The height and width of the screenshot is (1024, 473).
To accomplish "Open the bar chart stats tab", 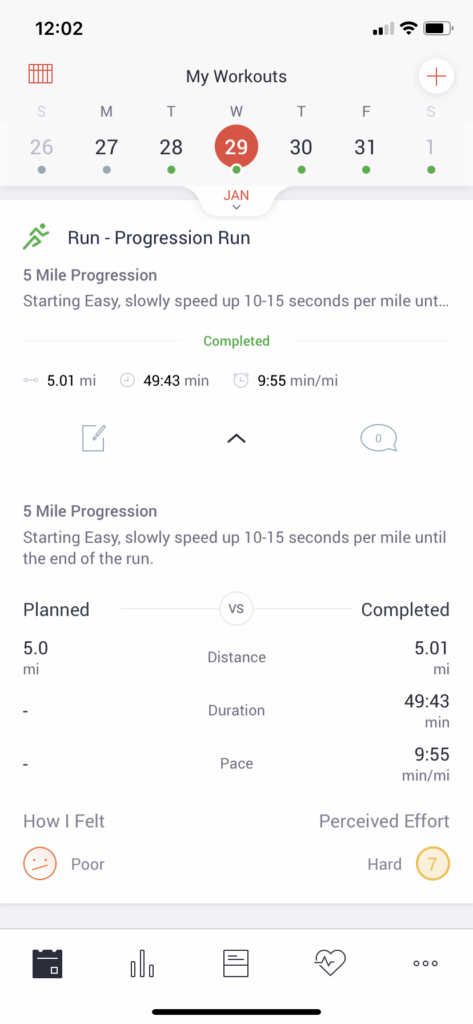I will (x=142, y=963).
